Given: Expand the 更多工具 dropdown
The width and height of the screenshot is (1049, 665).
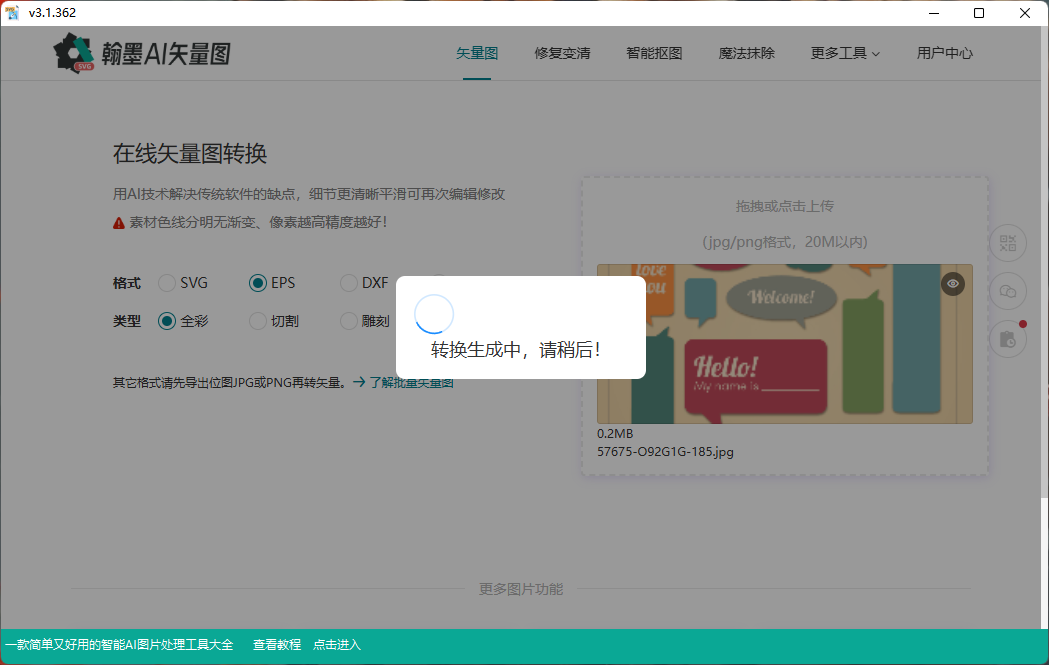Looking at the screenshot, I should [x=845, y=53].
